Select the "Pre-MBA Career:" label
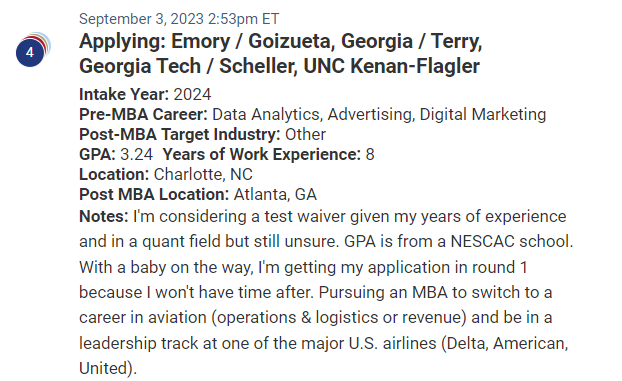This screenshot has width=622, height=381. tap(143, 114)
